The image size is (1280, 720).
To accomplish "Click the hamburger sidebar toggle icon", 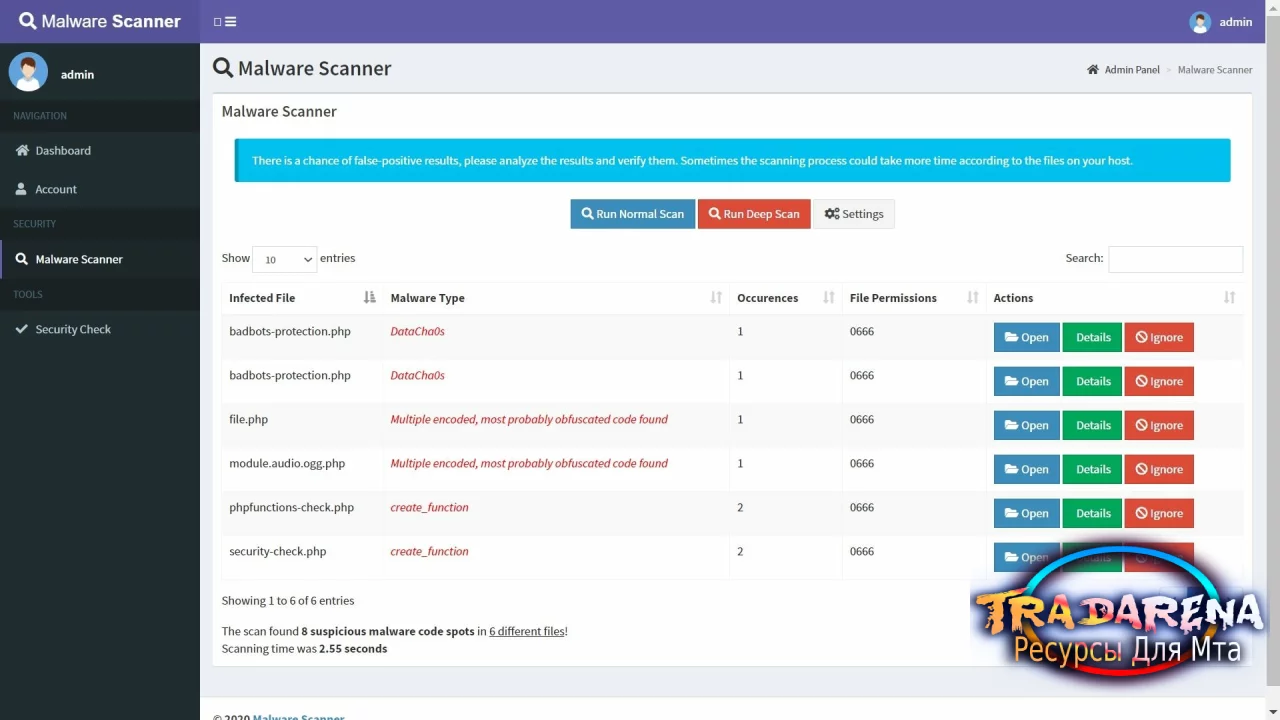I will pos(230,22).
